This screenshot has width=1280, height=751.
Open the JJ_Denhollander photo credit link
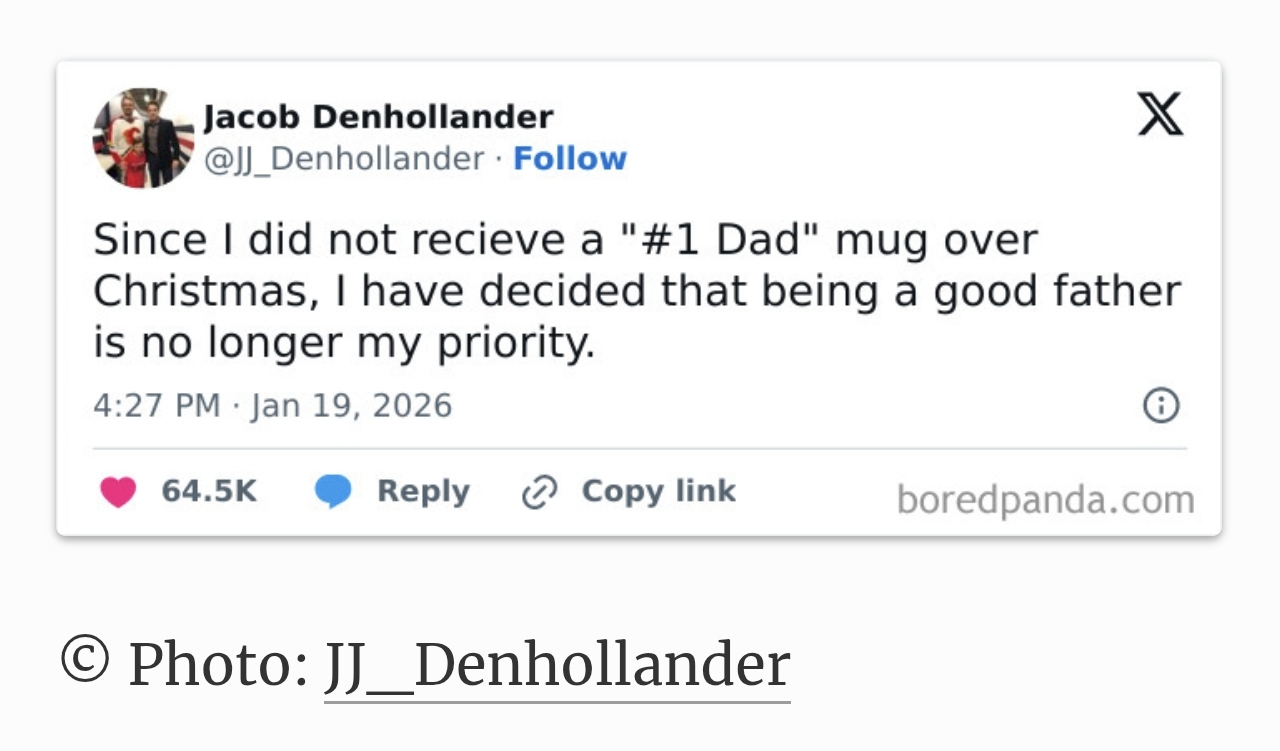[557, 665]
